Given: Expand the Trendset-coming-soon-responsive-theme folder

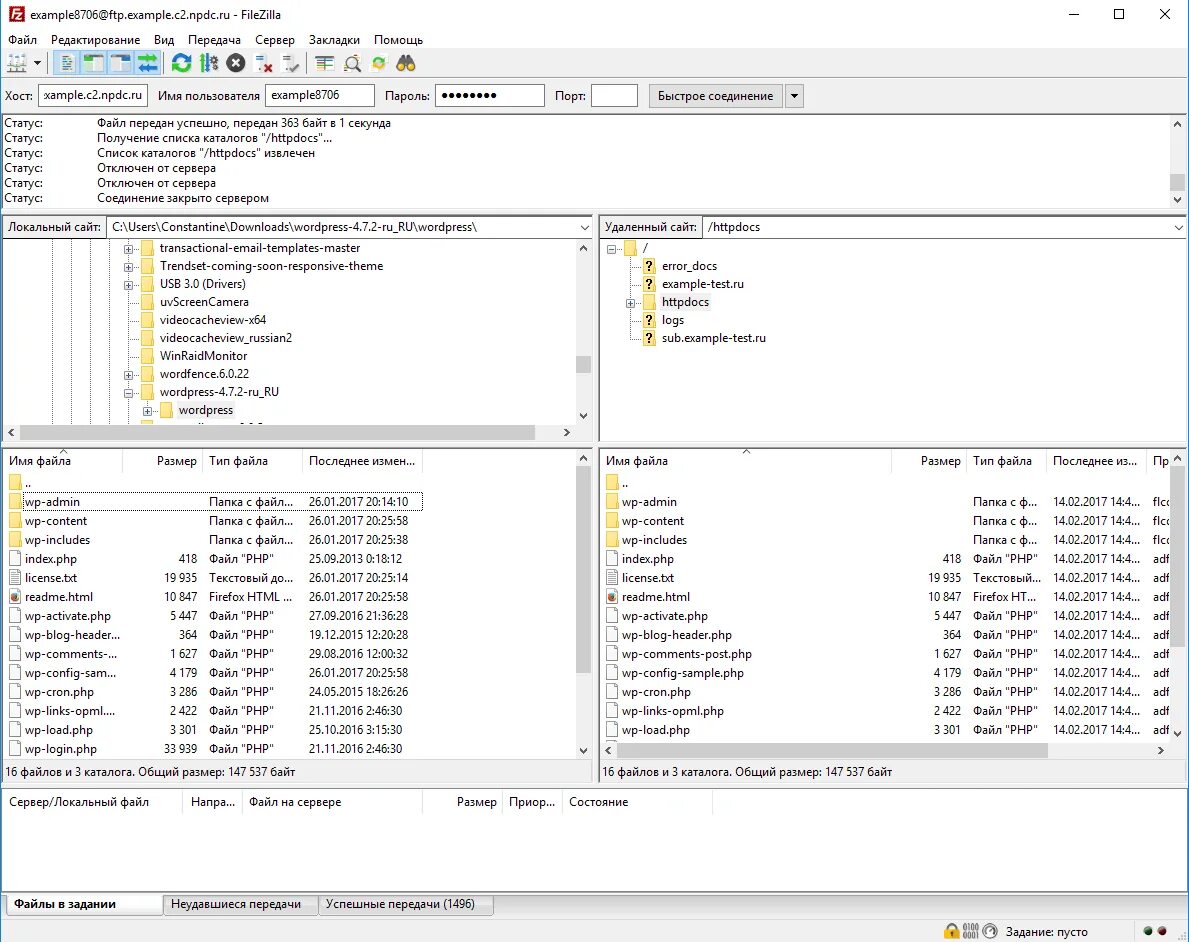Looking at the screenshot, I should [x=129, y=267].
